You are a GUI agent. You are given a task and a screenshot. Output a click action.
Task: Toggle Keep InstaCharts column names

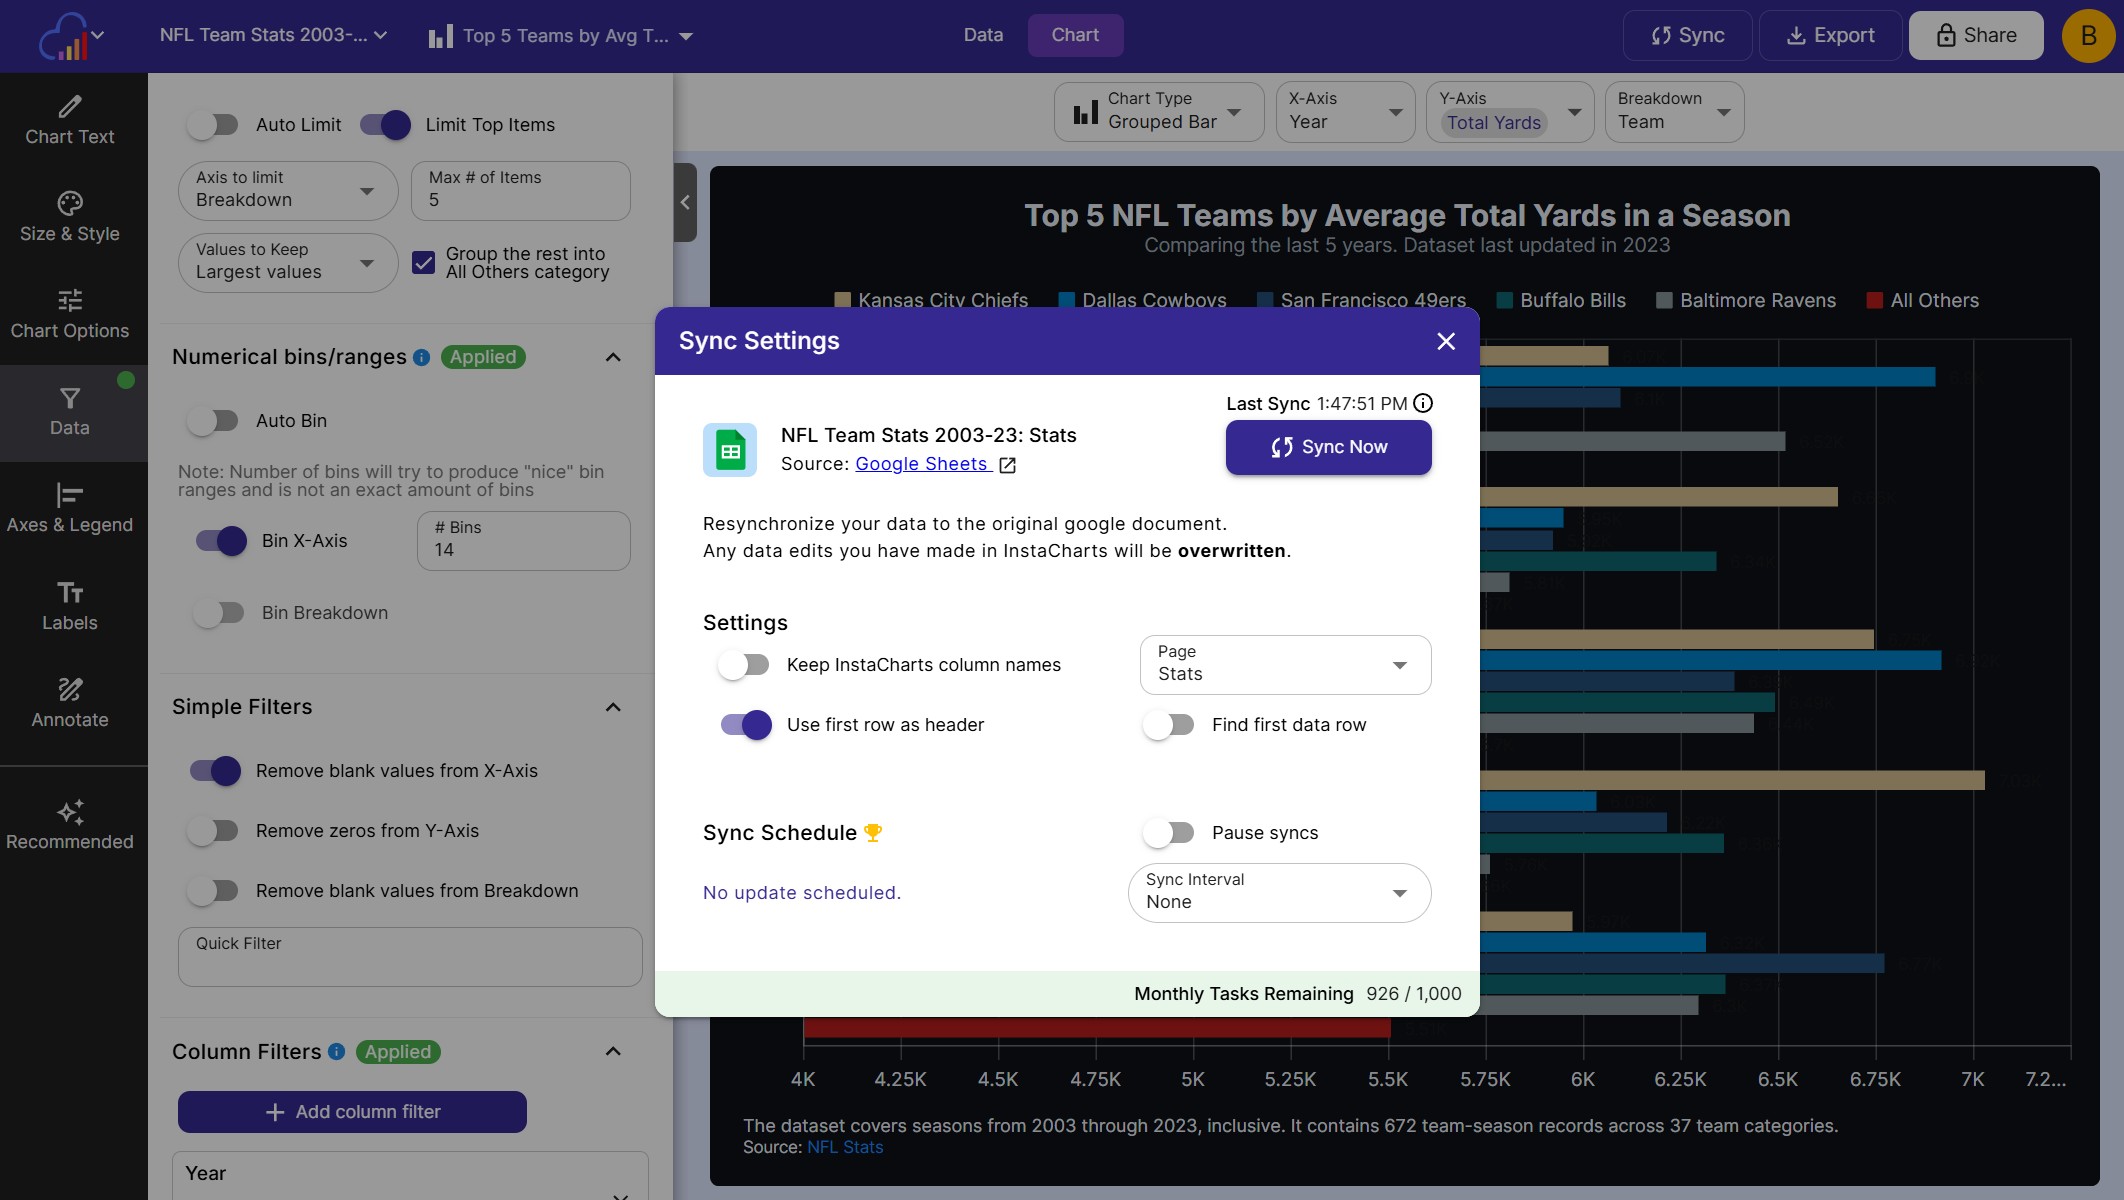pyautogui.click(x=744, y=665)
